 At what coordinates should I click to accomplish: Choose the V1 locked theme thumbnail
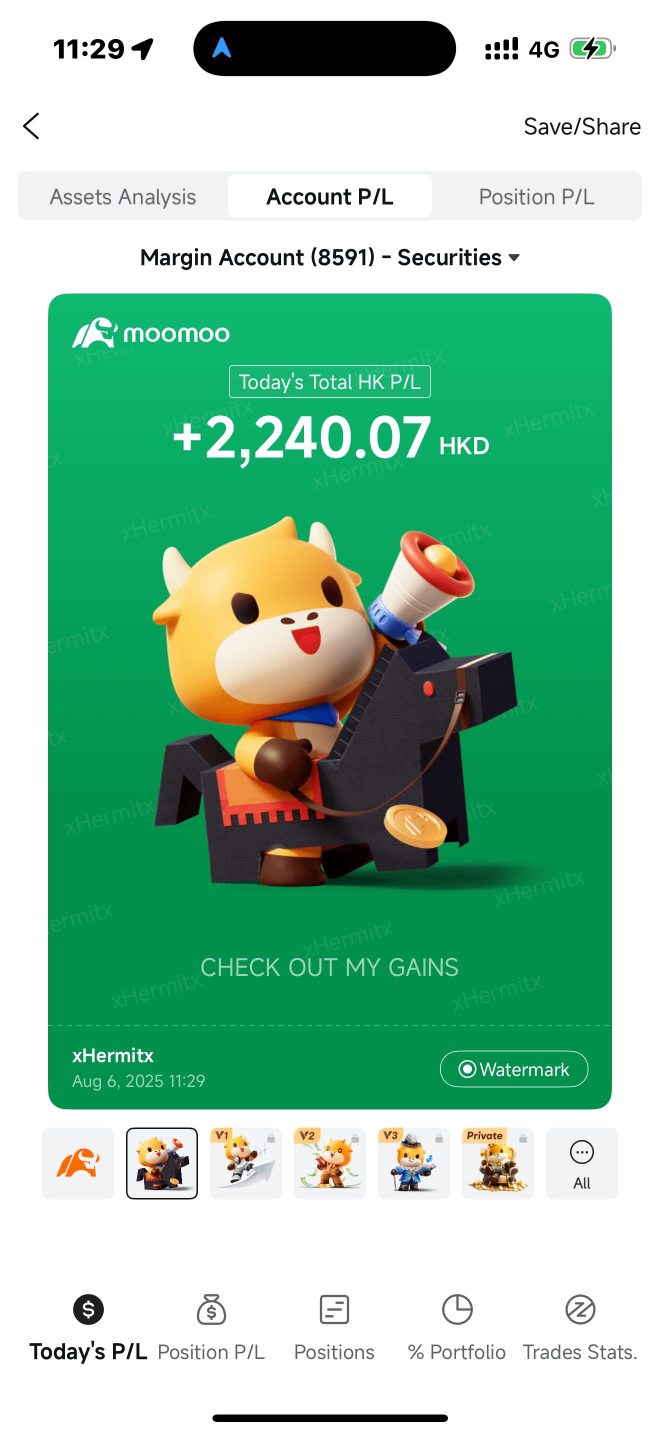246,1163
